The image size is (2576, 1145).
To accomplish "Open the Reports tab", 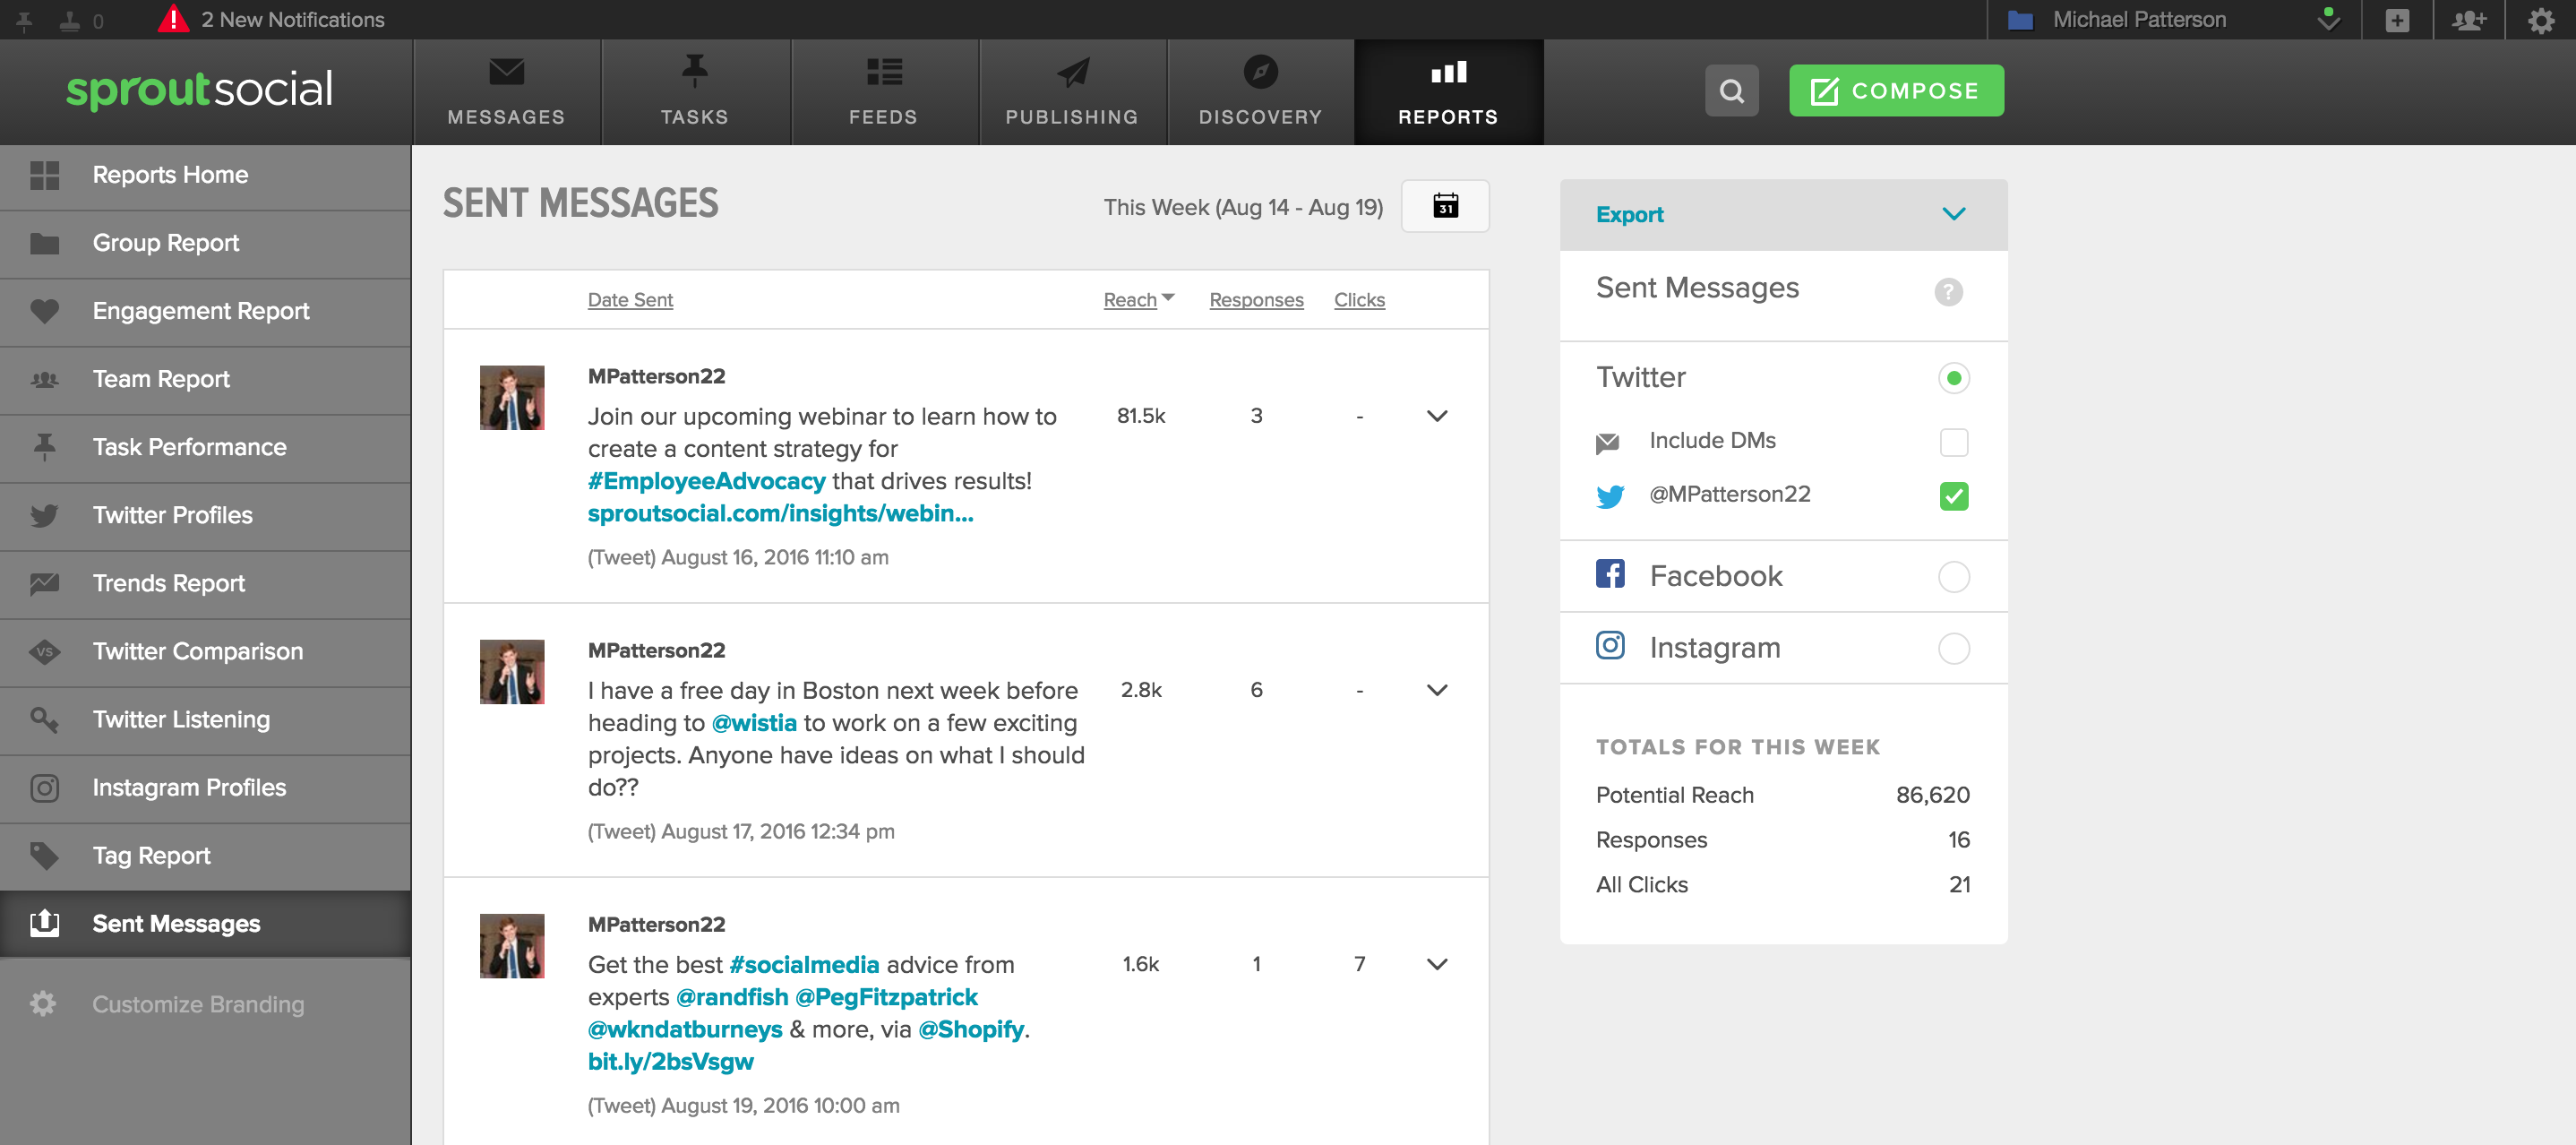I will (x=1448, y=92).
